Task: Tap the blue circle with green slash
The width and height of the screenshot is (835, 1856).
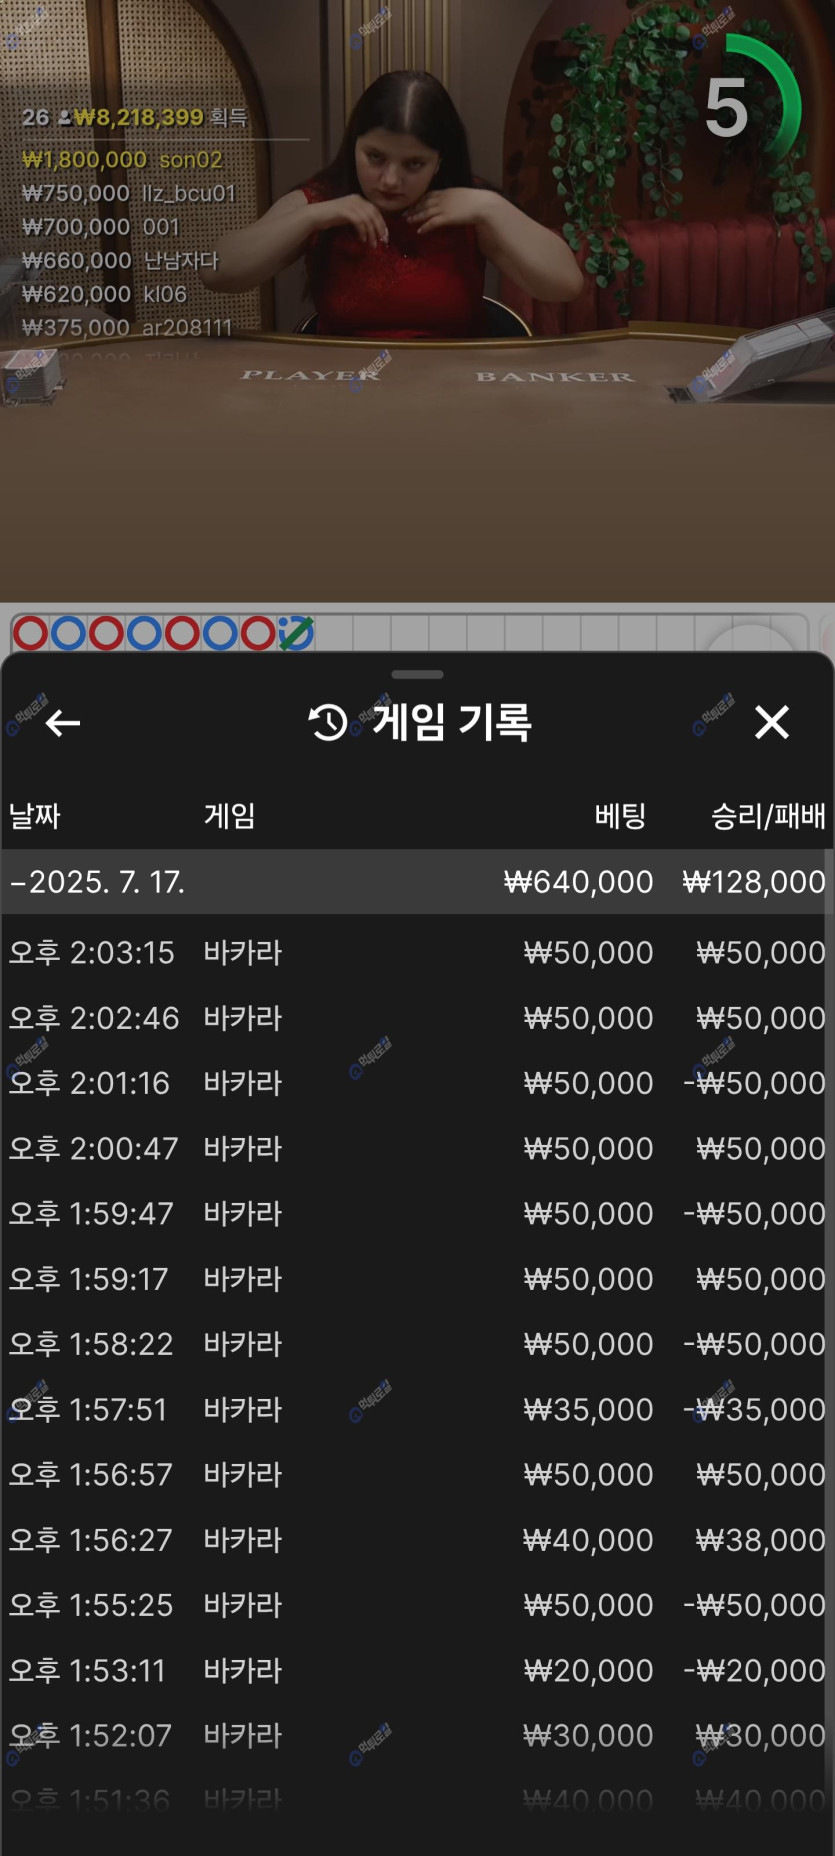Action: (296, 633)
